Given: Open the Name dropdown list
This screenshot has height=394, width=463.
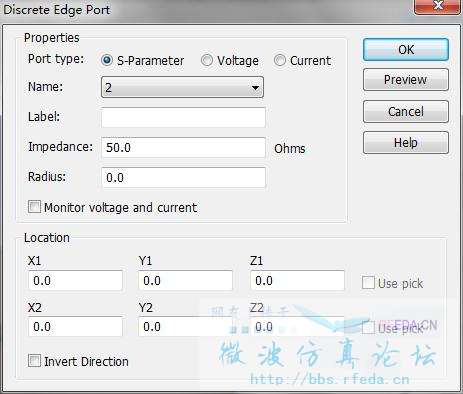Looking at the screenshot, I should click(182, 87).
